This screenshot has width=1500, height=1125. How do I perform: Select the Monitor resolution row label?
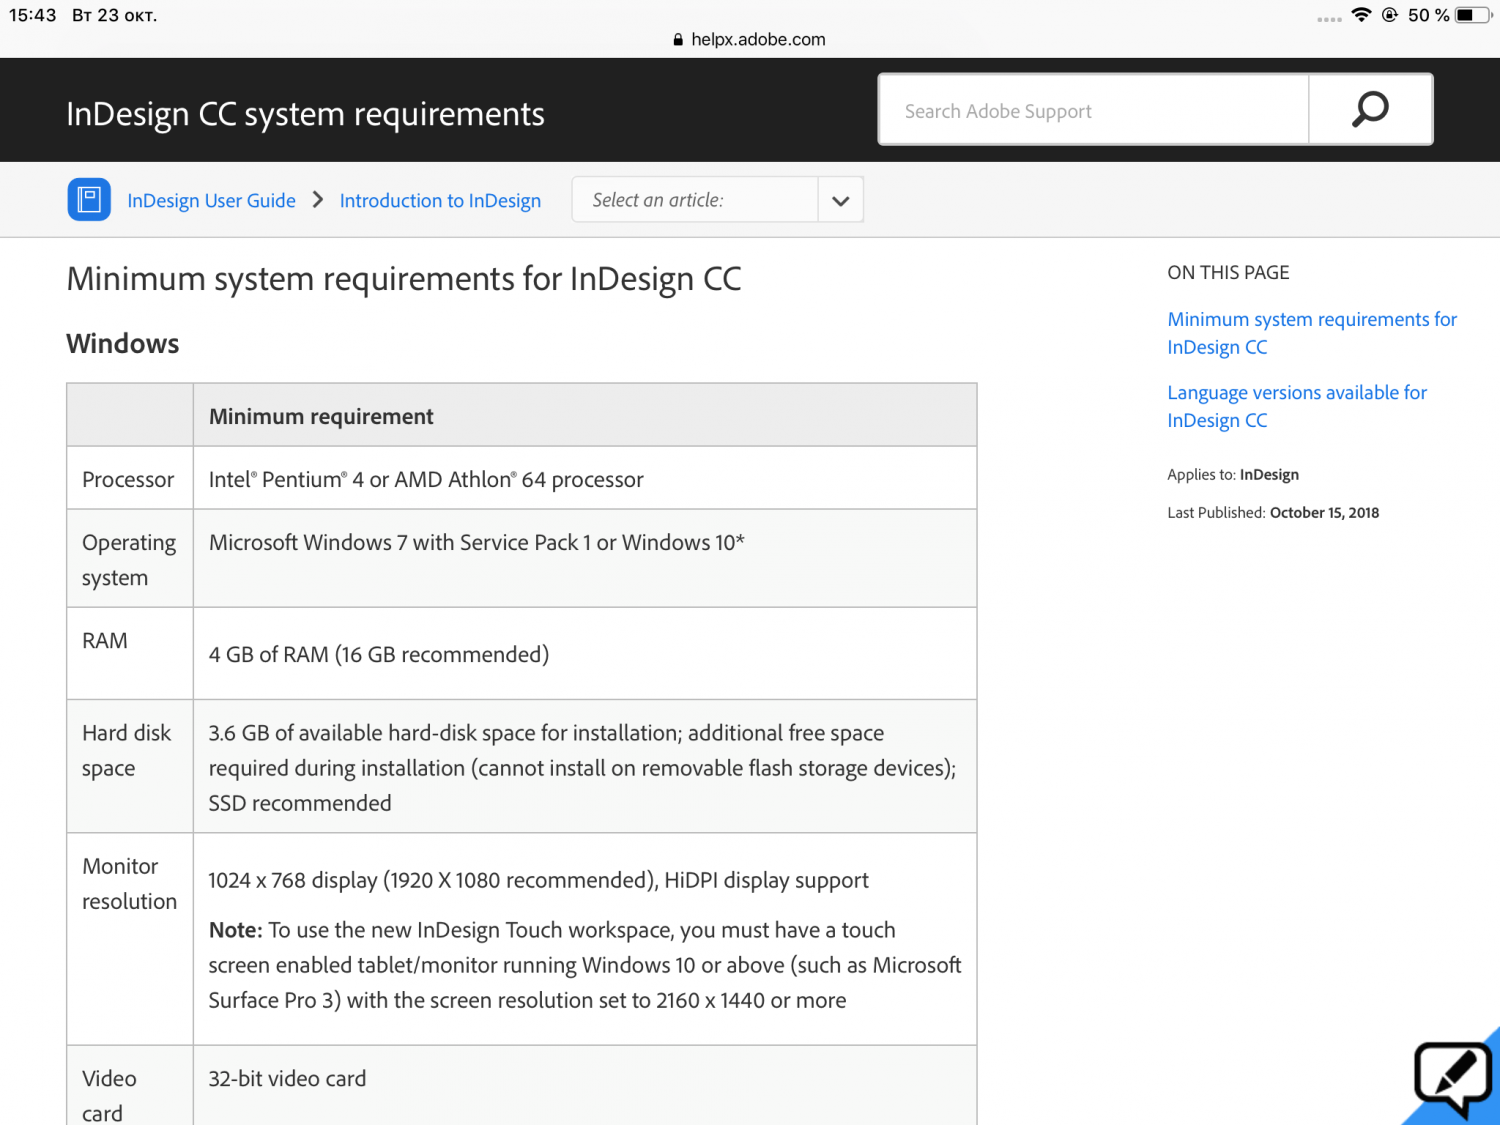(x=129, y=884)
